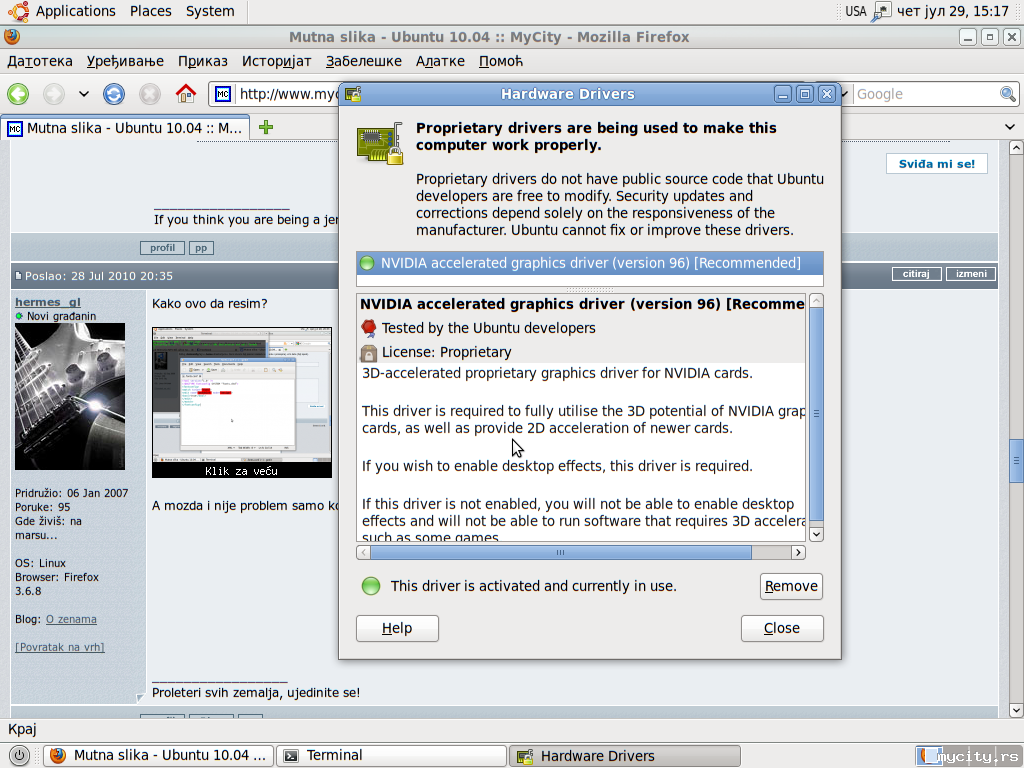Click description horizontal scrollbar thumb
This screenshot has width=1024, height=768.
coord(560,552)
